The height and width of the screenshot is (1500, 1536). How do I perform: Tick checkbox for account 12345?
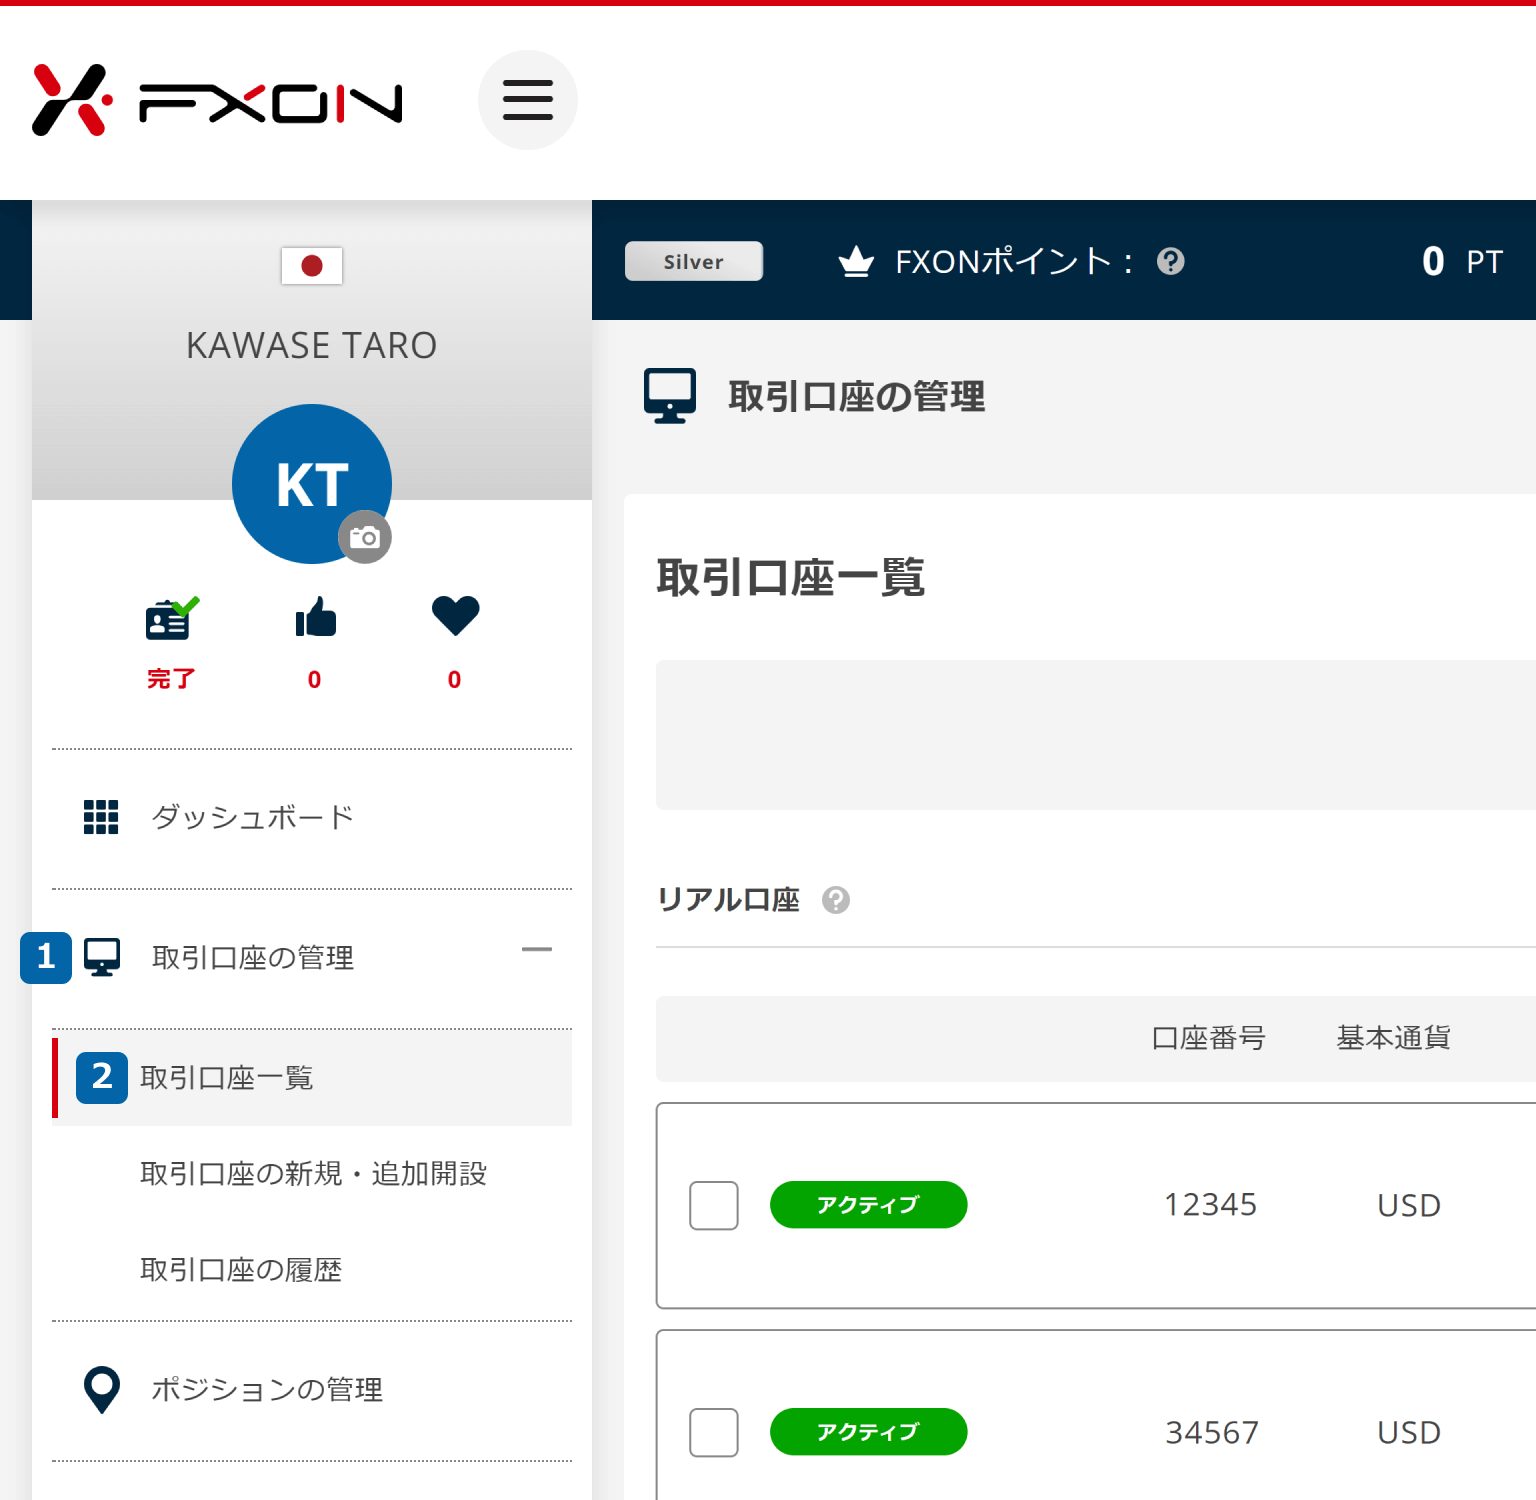tap(714, 1205)
